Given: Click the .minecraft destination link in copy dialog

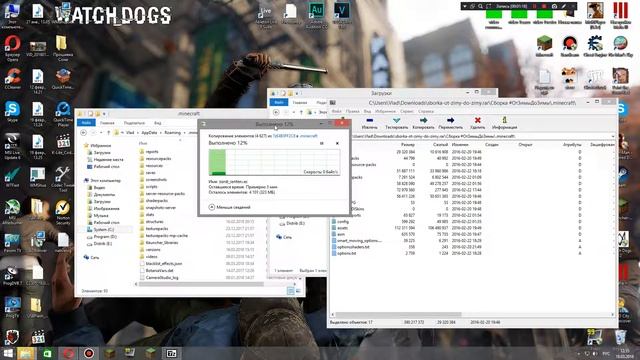Looking at the screenshot, I should click(309, 136).
